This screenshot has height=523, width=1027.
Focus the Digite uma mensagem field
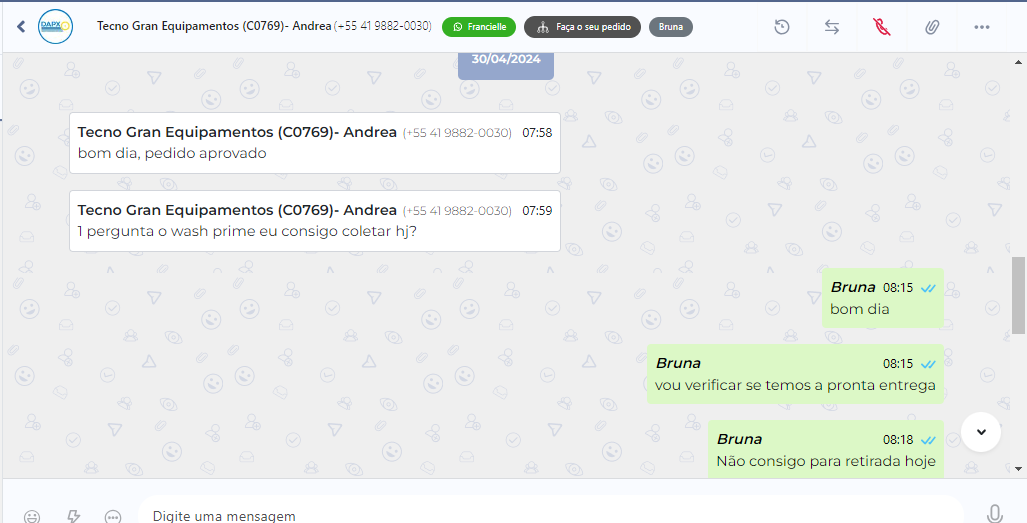[550, 514]
